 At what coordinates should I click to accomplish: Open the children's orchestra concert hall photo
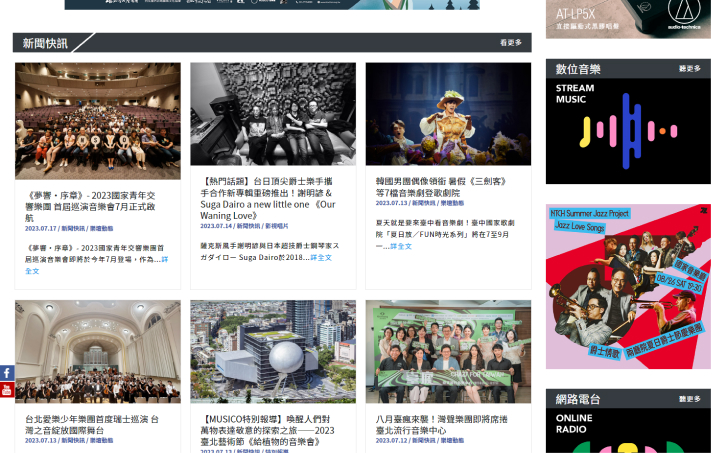click(97, 351)
